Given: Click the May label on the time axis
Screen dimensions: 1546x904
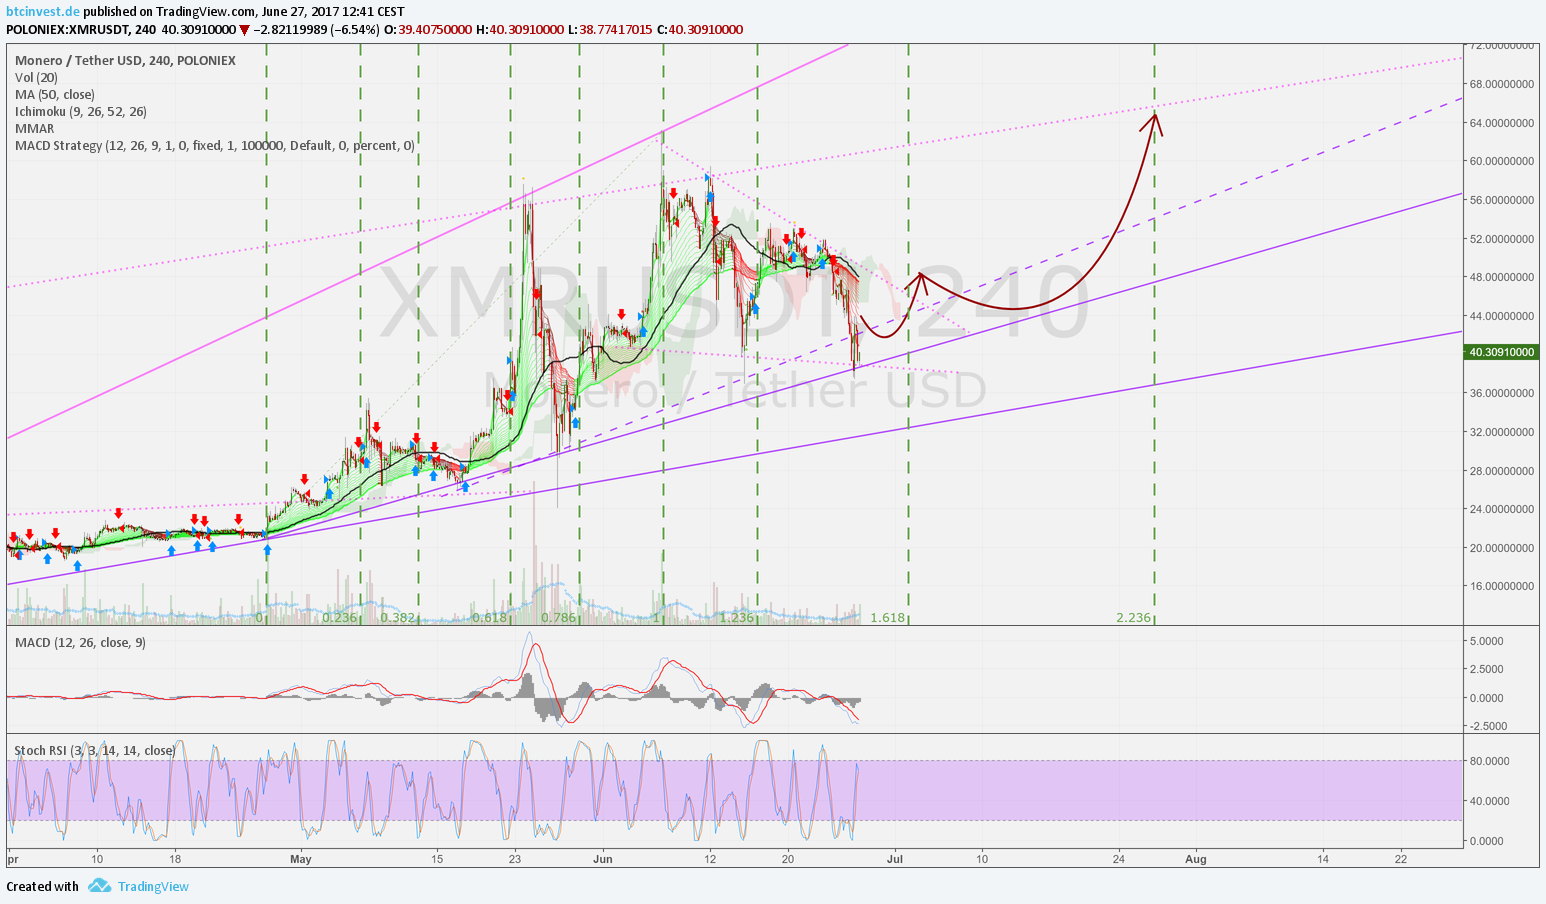Looking at the screenshot, I should (x=300, y=858).
